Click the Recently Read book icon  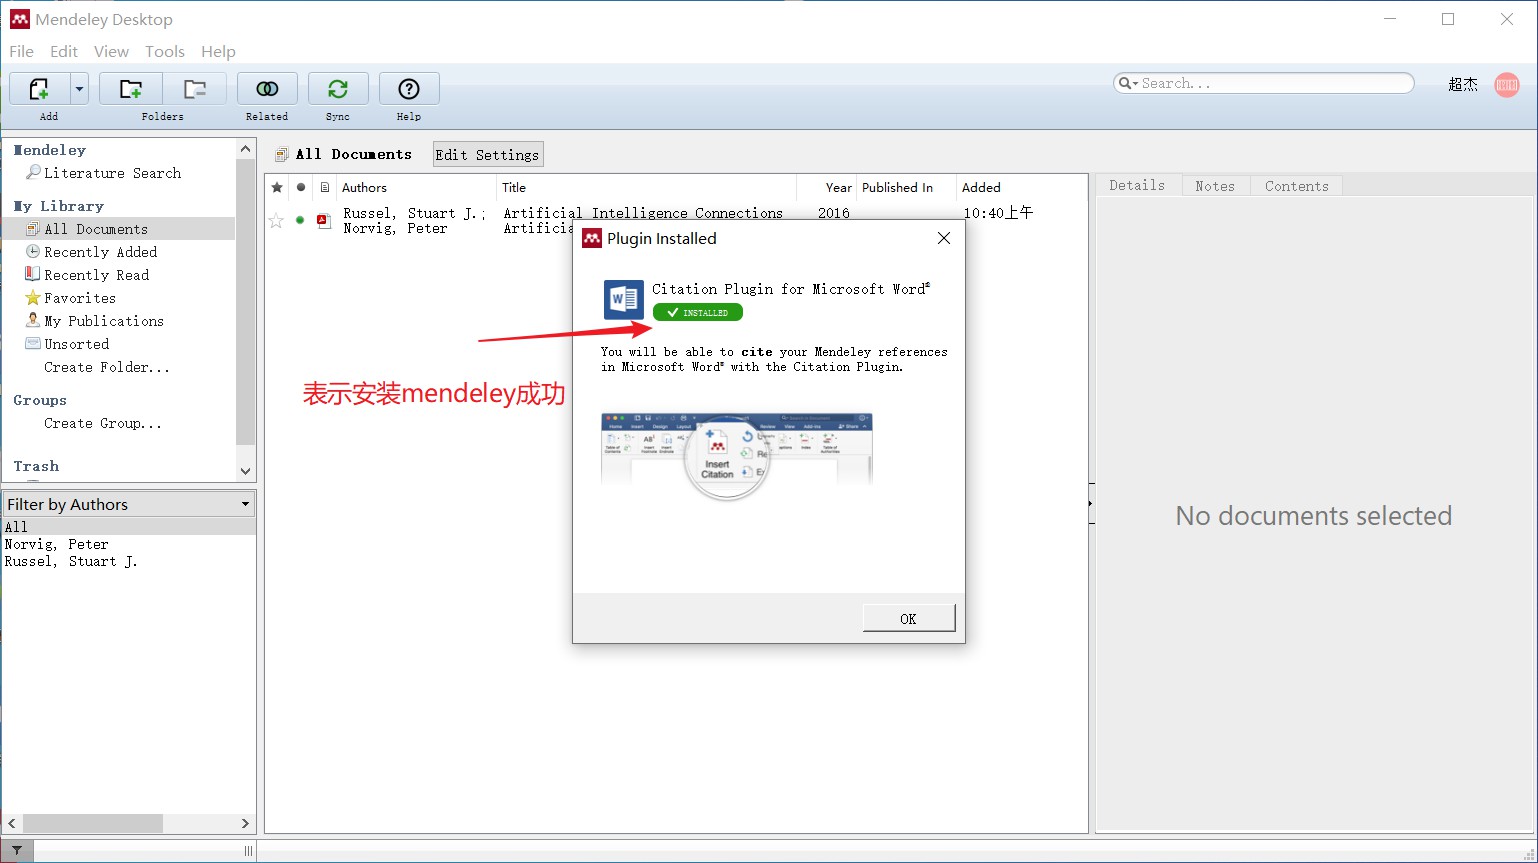click(x=33, y=274)
